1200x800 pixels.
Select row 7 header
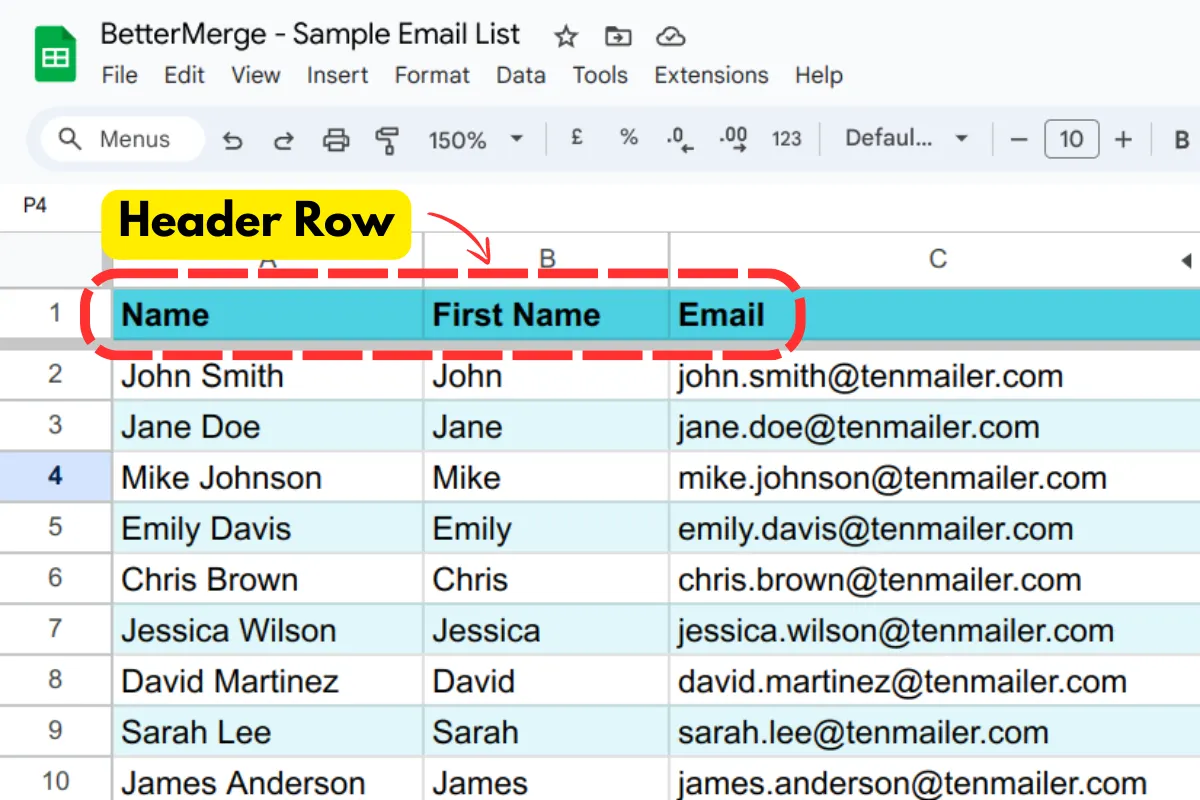coord(56,629)
